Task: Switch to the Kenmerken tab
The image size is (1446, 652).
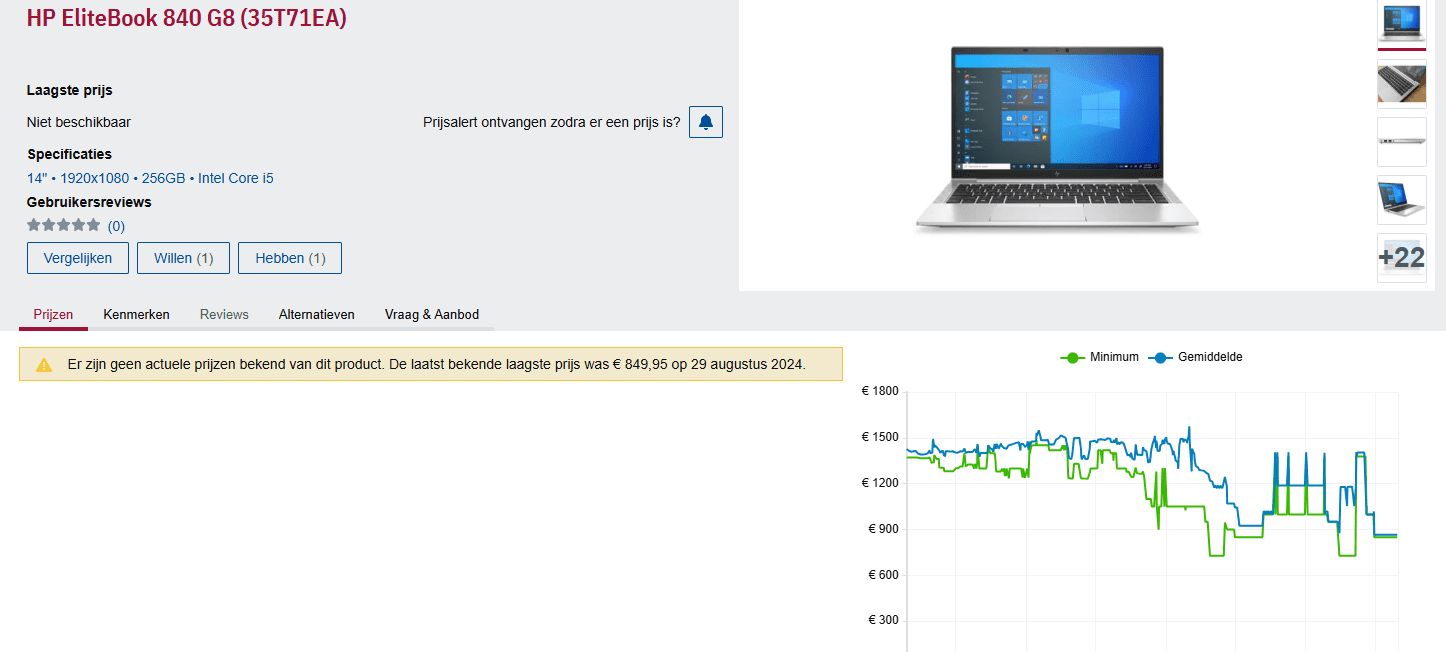Action: 136,314
